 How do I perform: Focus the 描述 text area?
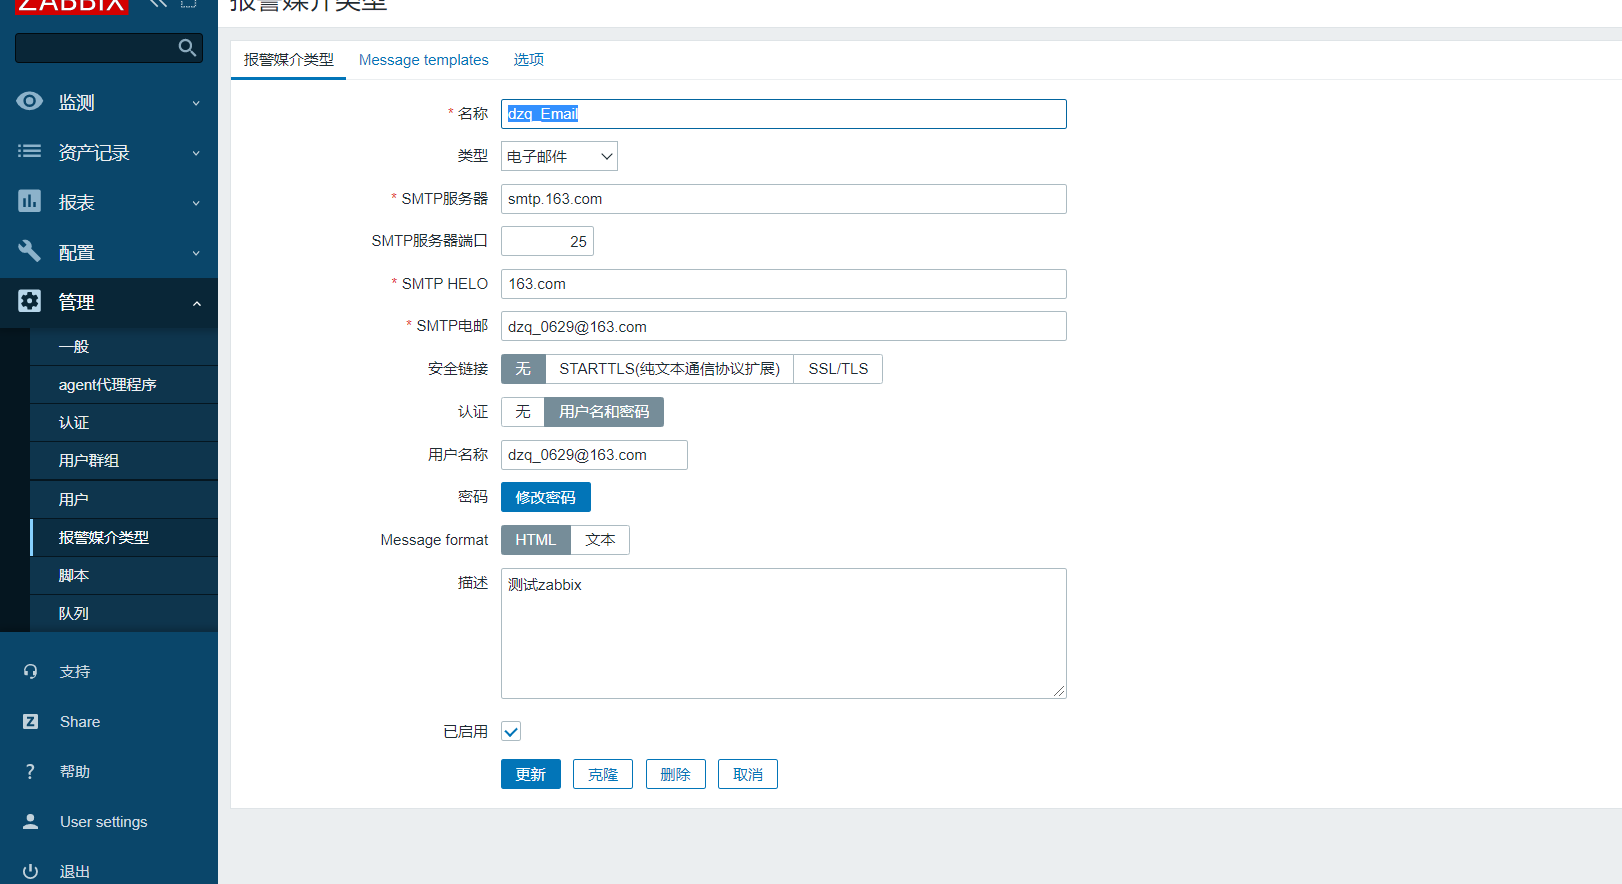pos(784,633)
